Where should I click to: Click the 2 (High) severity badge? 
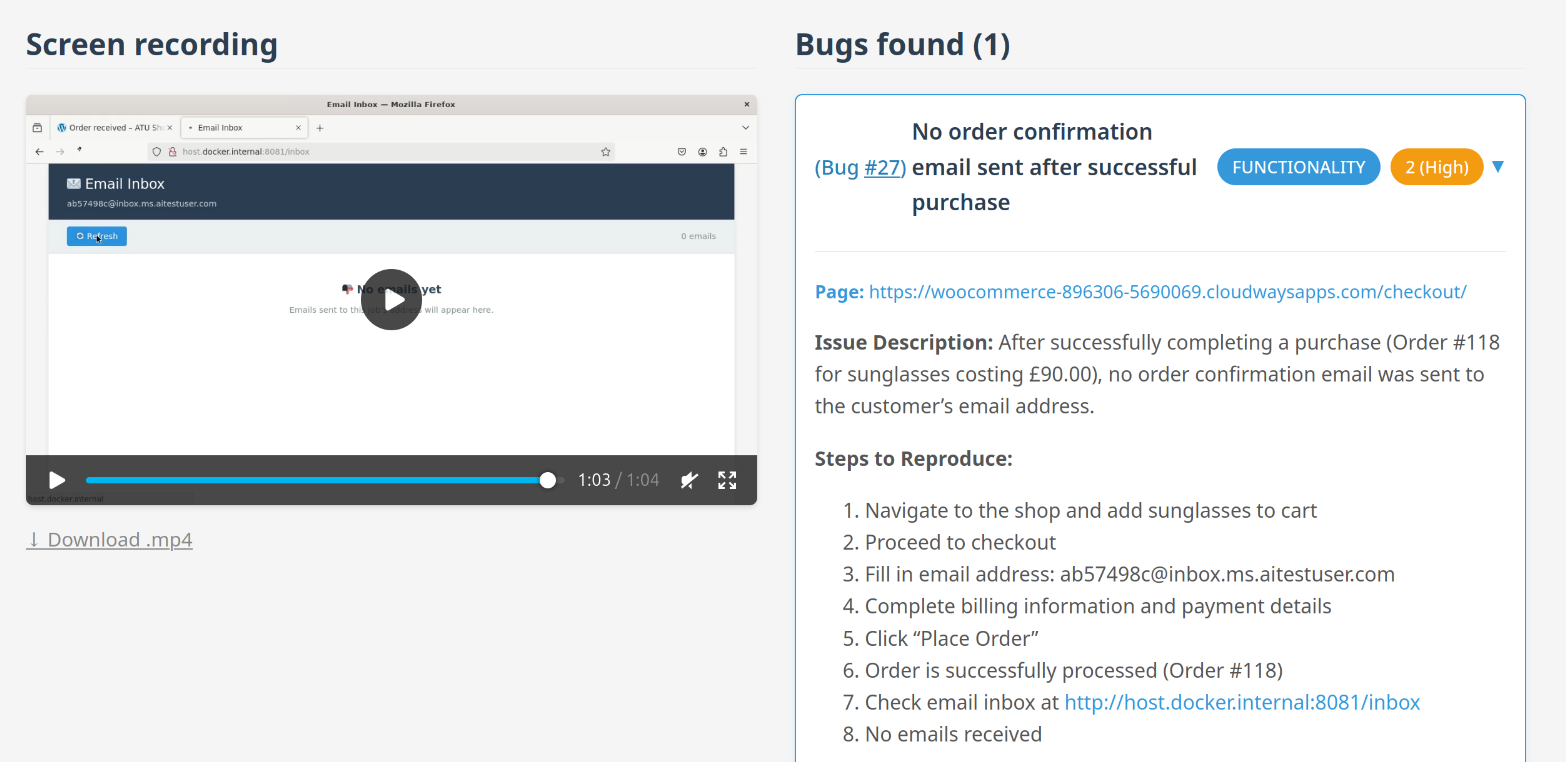coord(1436,167)
